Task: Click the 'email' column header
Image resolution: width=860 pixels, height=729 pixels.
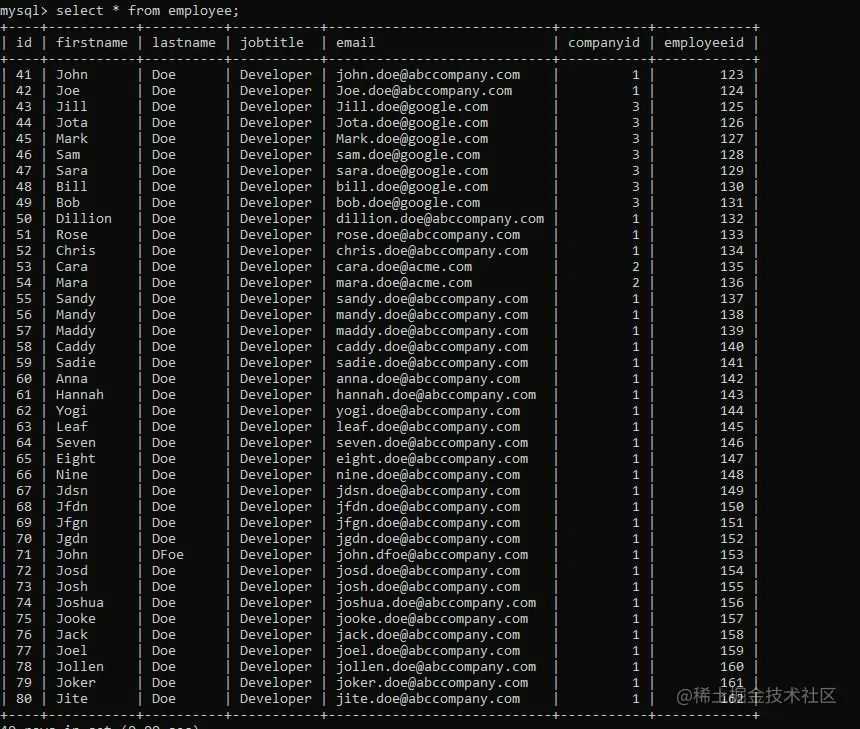Action: [355, 42]
